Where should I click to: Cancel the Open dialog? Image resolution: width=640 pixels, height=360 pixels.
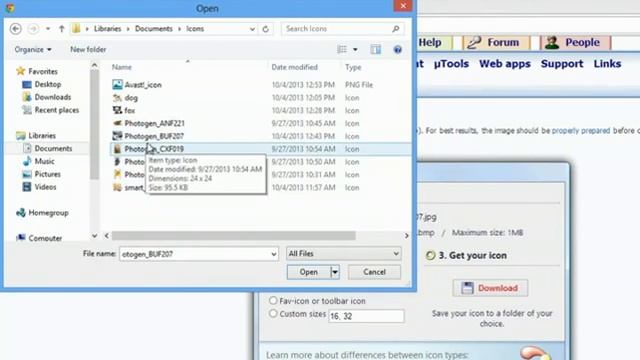tap(374, 272)
